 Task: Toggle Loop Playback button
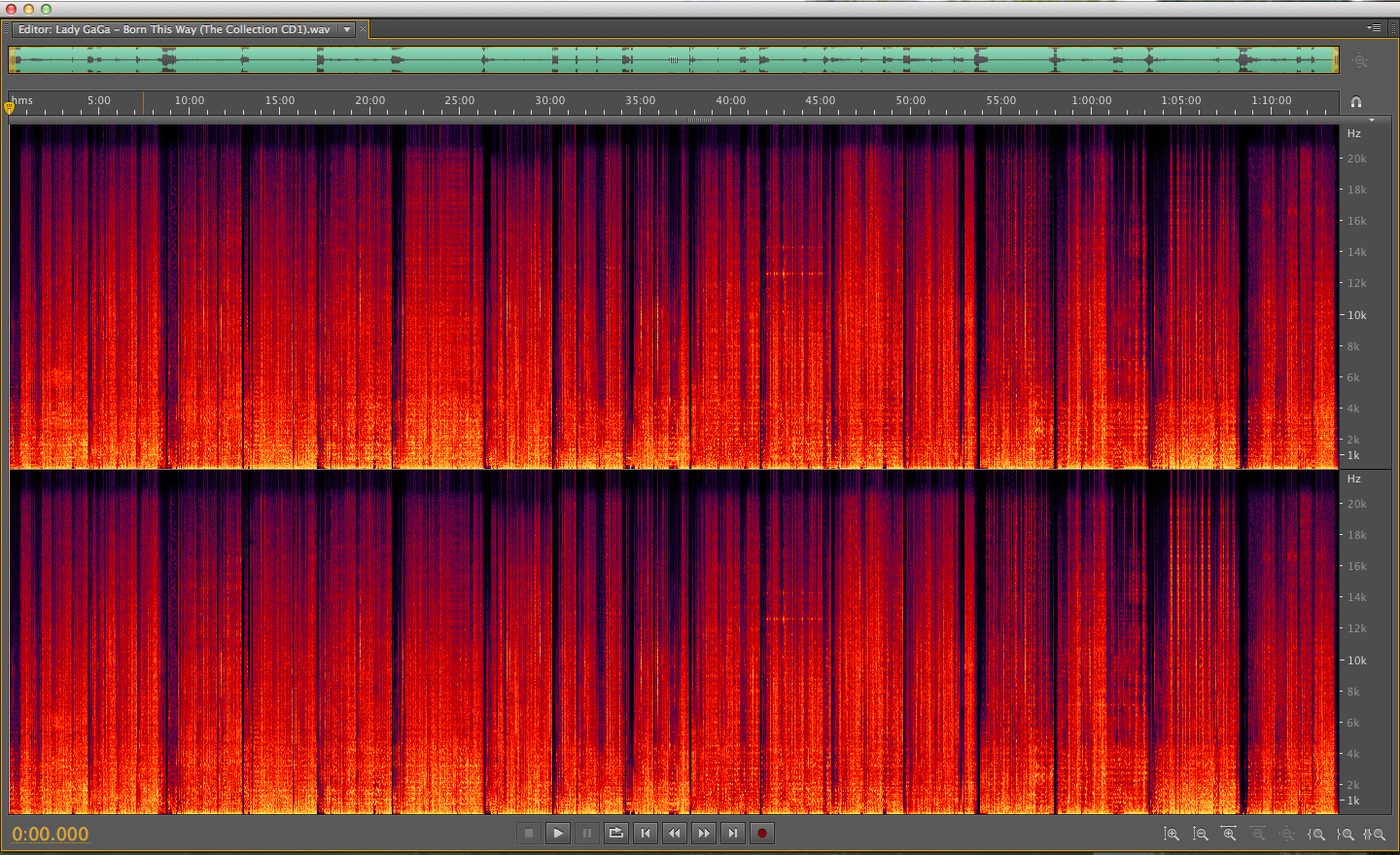click(x=616, y=833)
